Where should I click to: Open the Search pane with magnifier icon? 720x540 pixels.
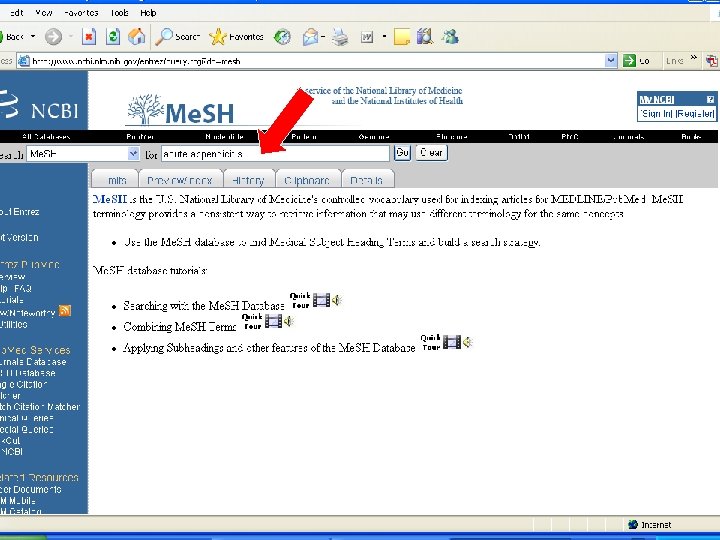(177, 37)
